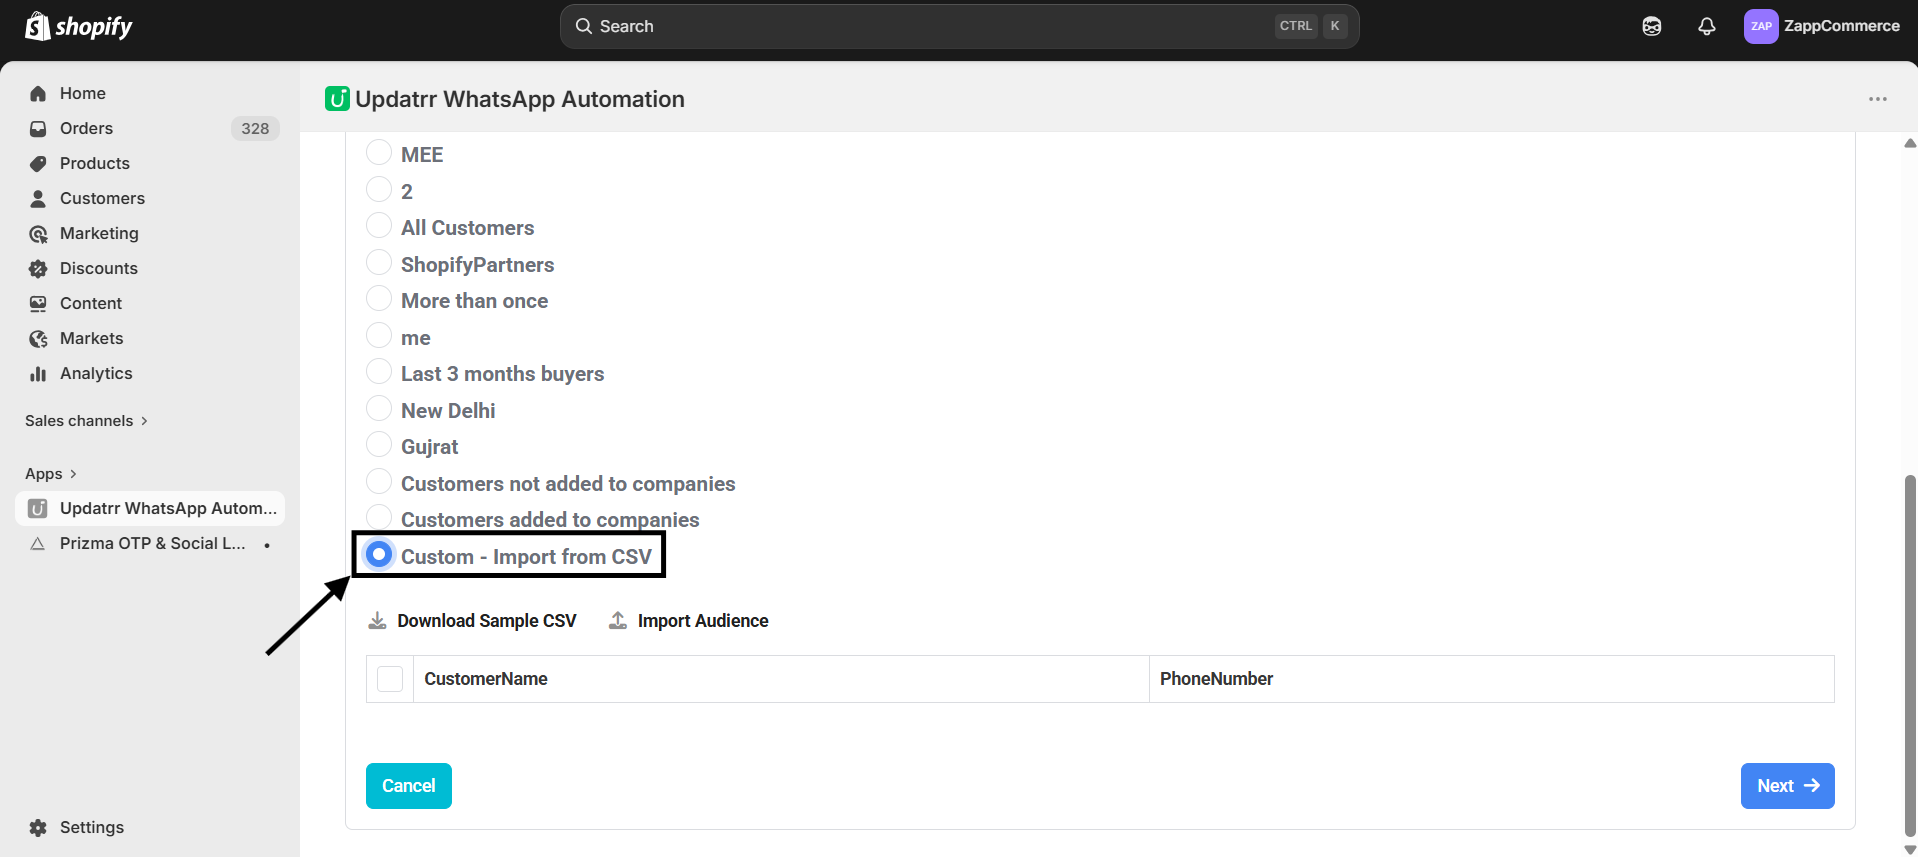This screenshot has height=857, width=1918.
Task: Click the Import Audience upload icon
Action: (618, 621)
